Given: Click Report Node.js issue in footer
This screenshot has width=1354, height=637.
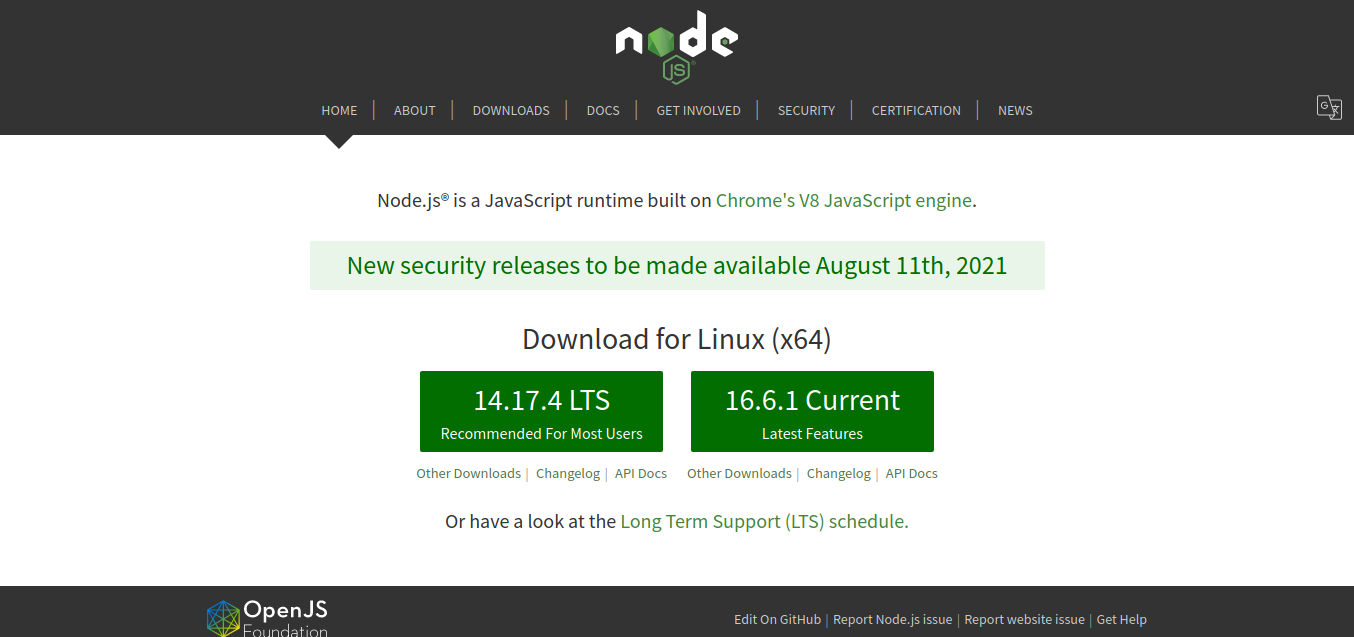Looking at the screenshot, I should coord(892,619).
